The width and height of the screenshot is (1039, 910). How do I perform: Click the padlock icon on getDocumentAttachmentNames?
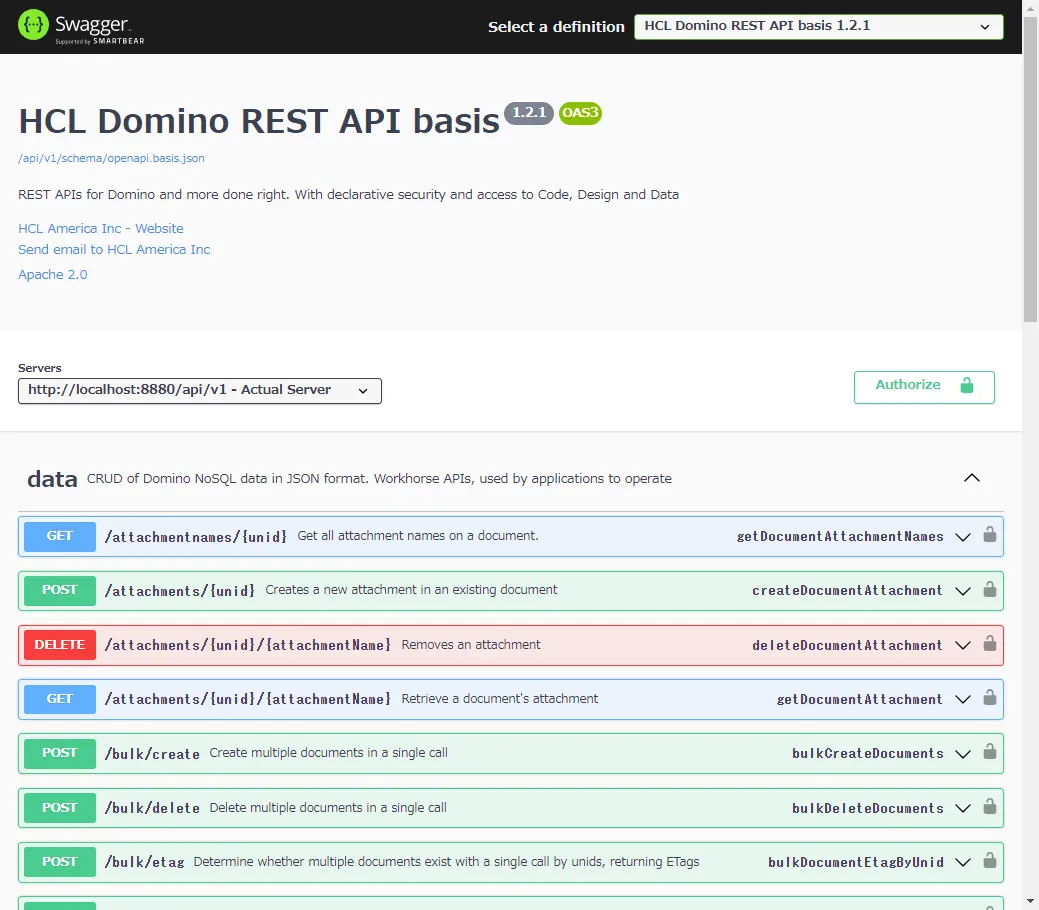click(989, 536)
